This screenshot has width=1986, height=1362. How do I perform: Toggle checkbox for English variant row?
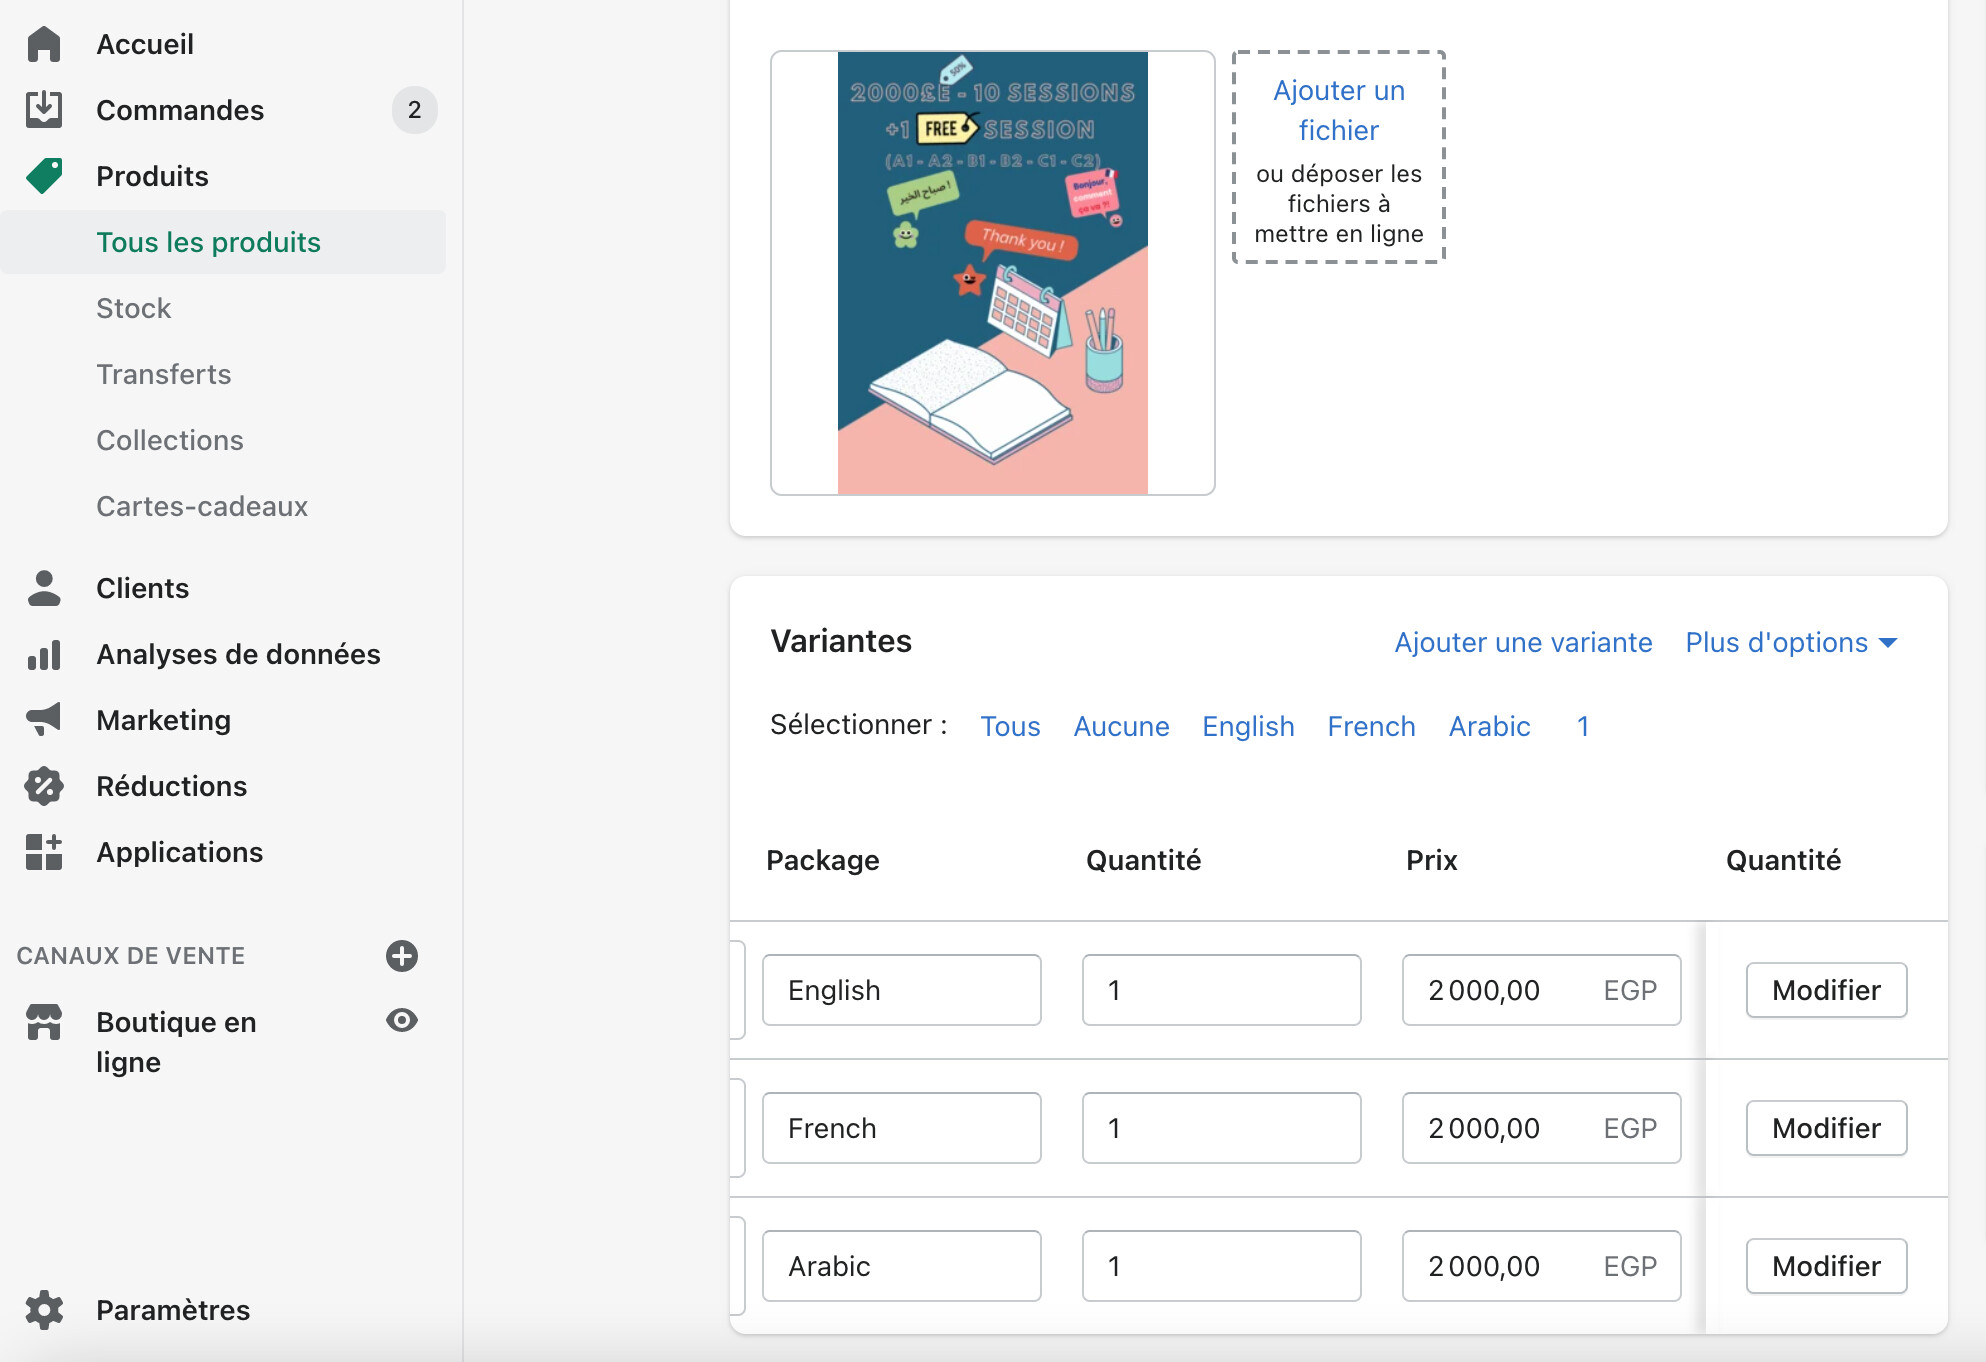(x=737, y=990)
